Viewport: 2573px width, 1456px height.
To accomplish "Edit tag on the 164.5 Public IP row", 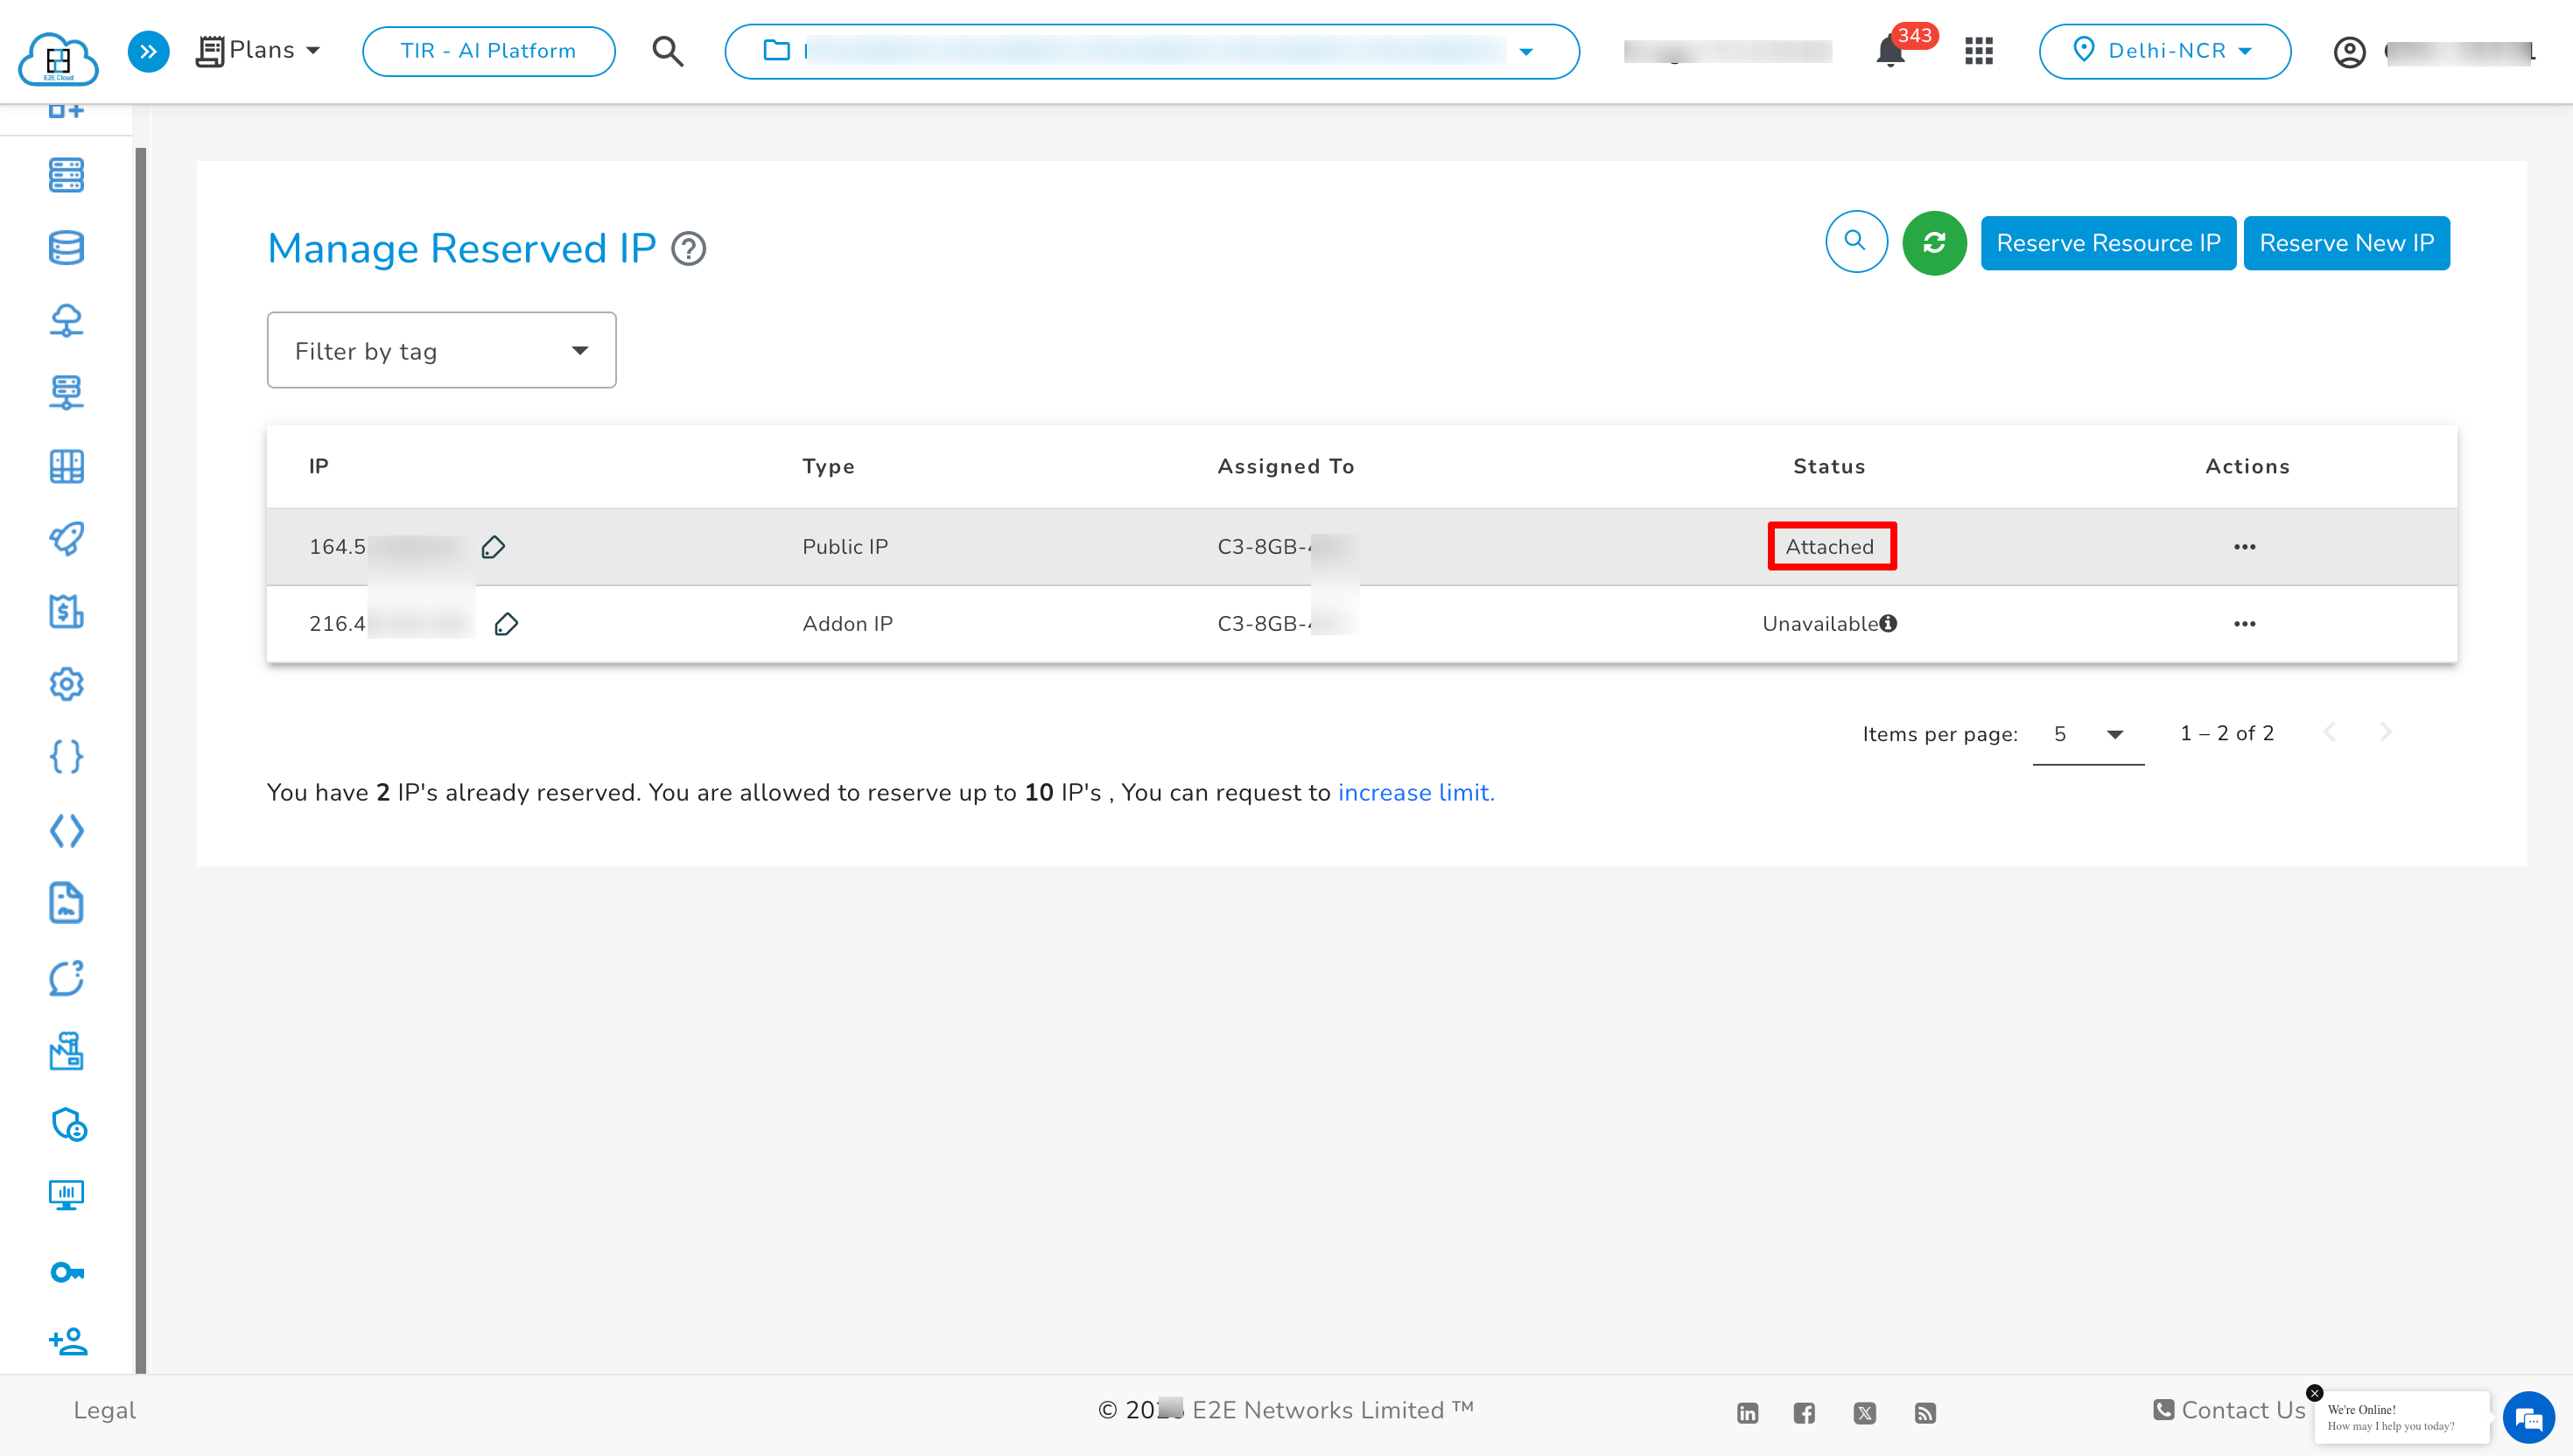I will (493, 547).
